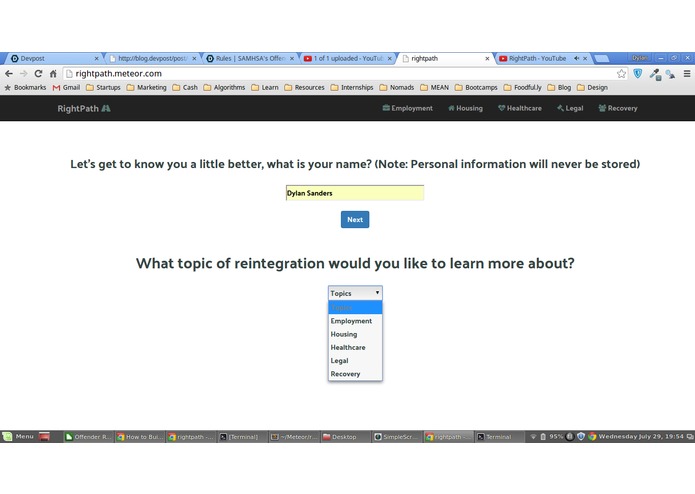Image resolution: width=695 pixels, height=494 pixels.
Task: Open Legal in the navbar
Action: tap(570, 108)
